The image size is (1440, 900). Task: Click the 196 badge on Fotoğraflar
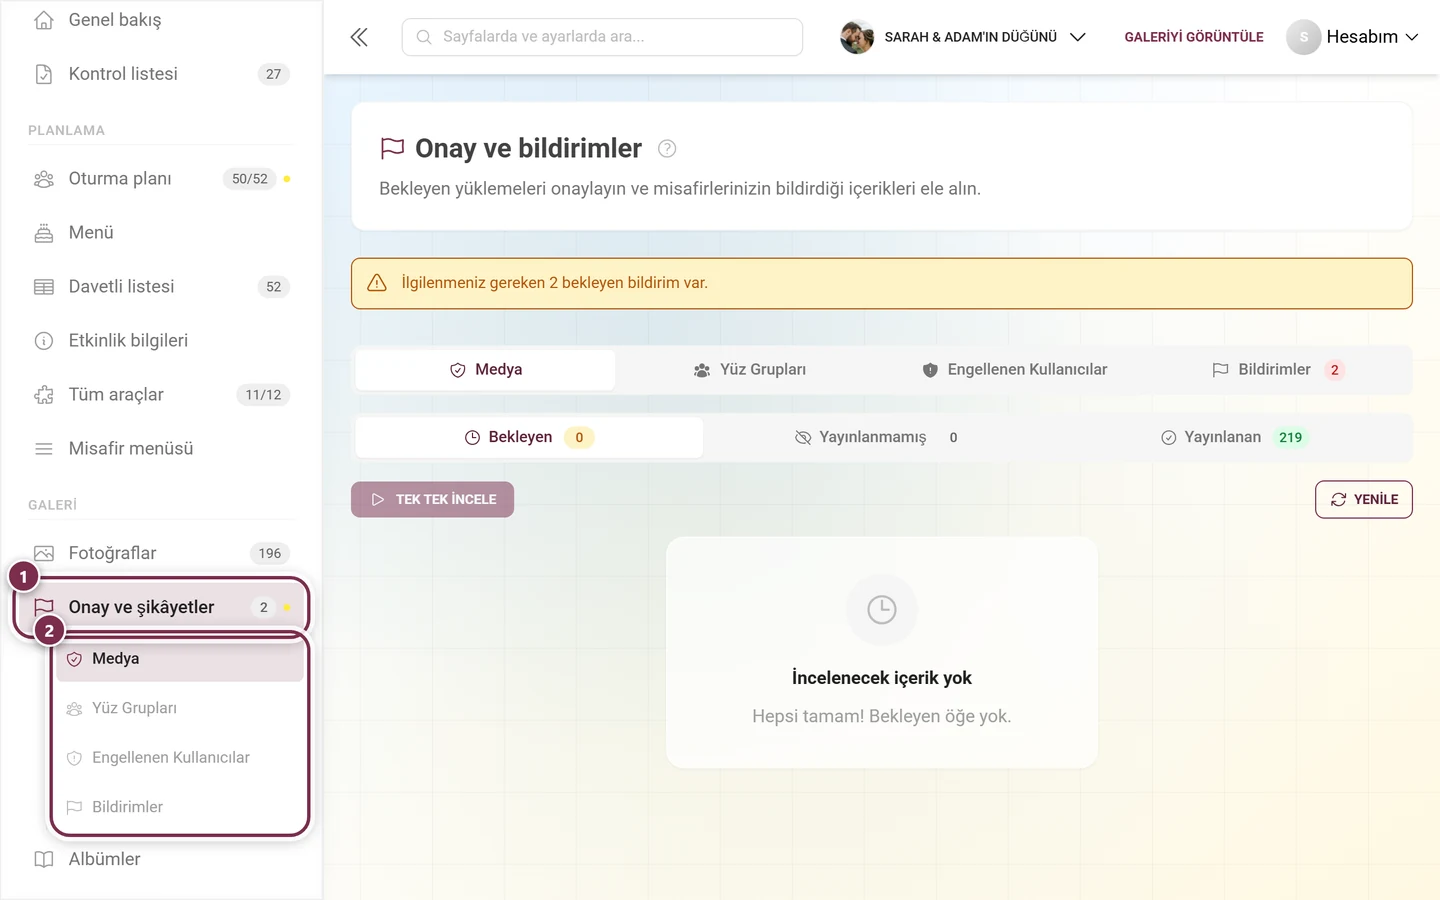click(x=270, y=554)
